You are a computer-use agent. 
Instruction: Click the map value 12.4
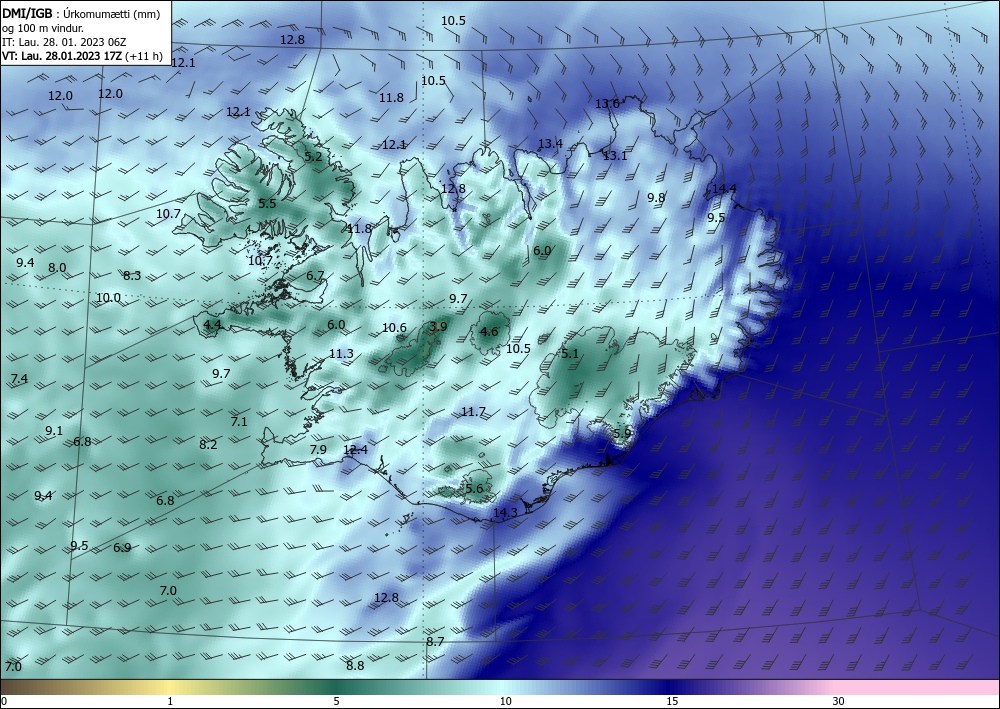click(x=355, y=450)
